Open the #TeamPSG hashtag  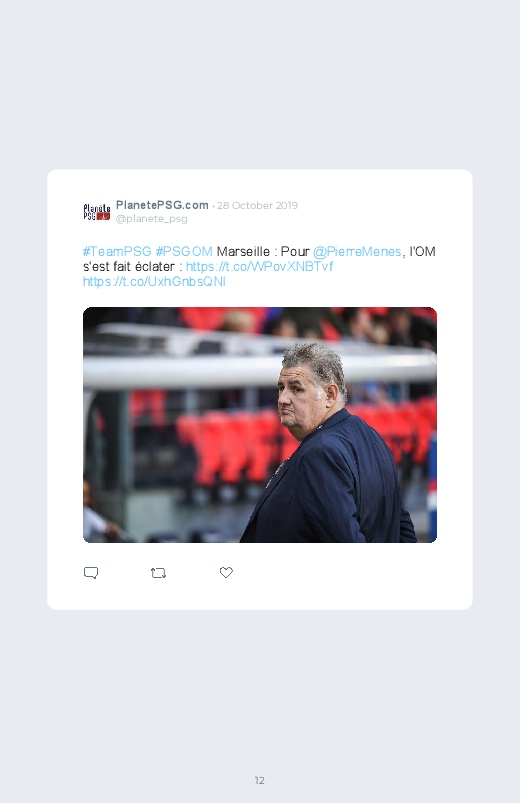[117, 251]
